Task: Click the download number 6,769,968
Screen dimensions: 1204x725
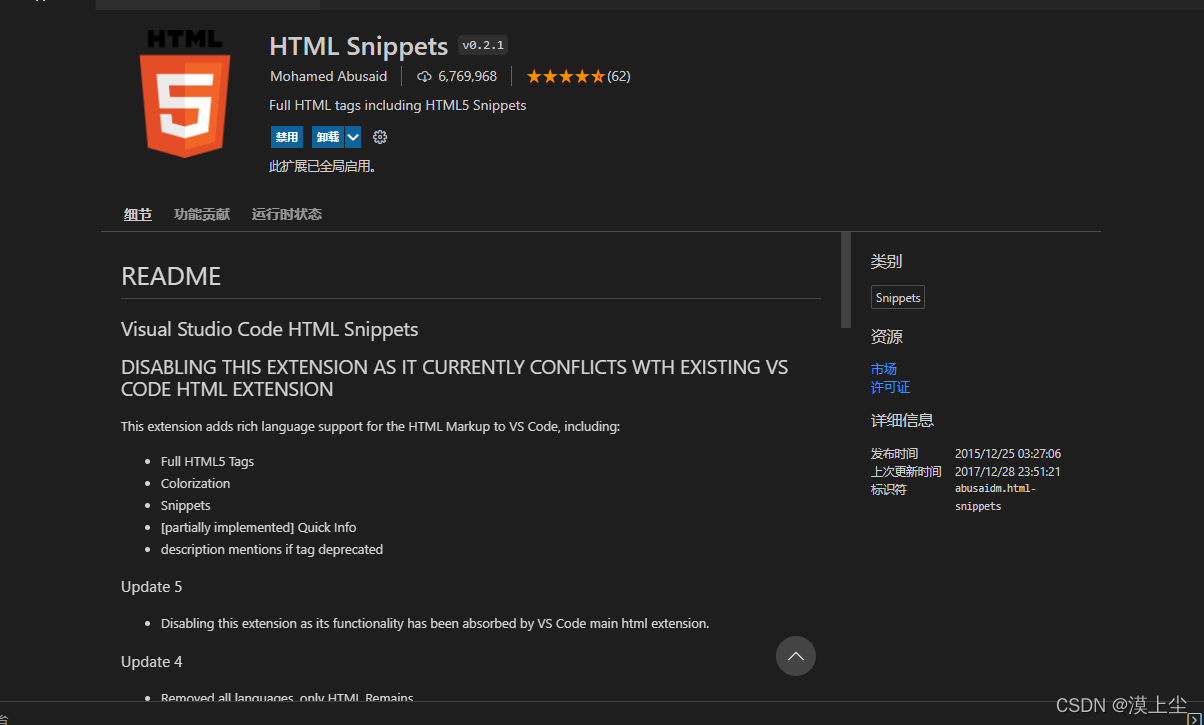Action: 467,76
